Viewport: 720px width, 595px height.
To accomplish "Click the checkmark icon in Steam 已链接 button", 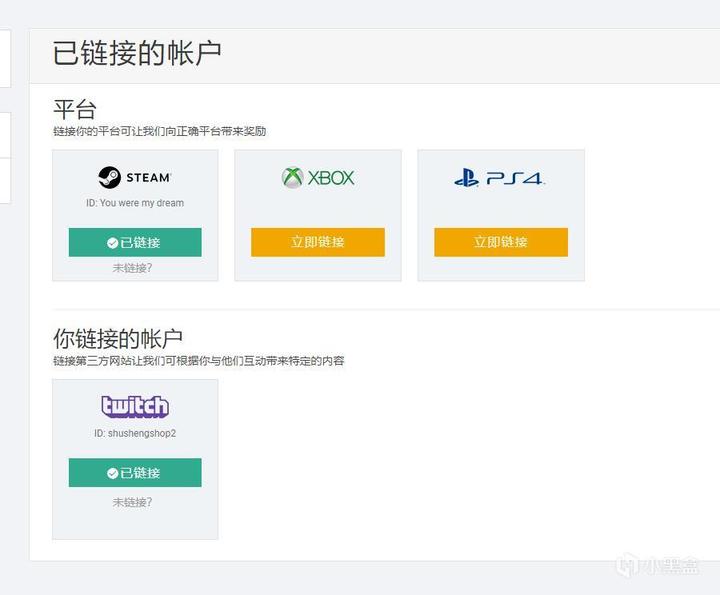I will click(112, 243).
